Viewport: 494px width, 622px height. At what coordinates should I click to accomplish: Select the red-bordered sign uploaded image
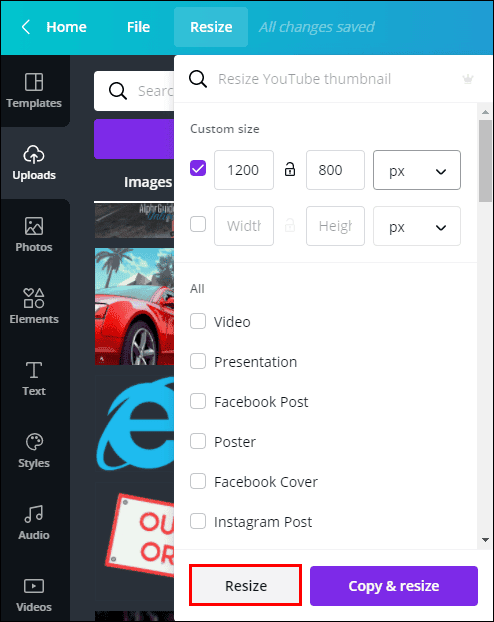pyautogui.click(x=140, y=535)
